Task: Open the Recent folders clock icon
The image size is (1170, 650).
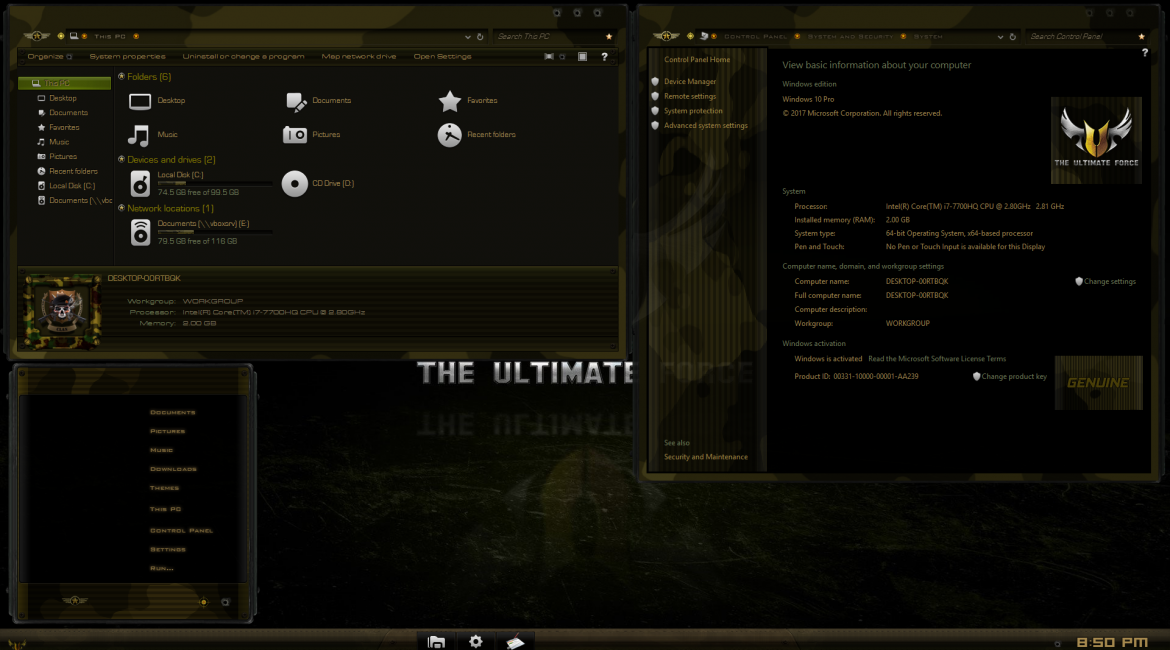Action: pyautogui.click(x=449, y=134)
